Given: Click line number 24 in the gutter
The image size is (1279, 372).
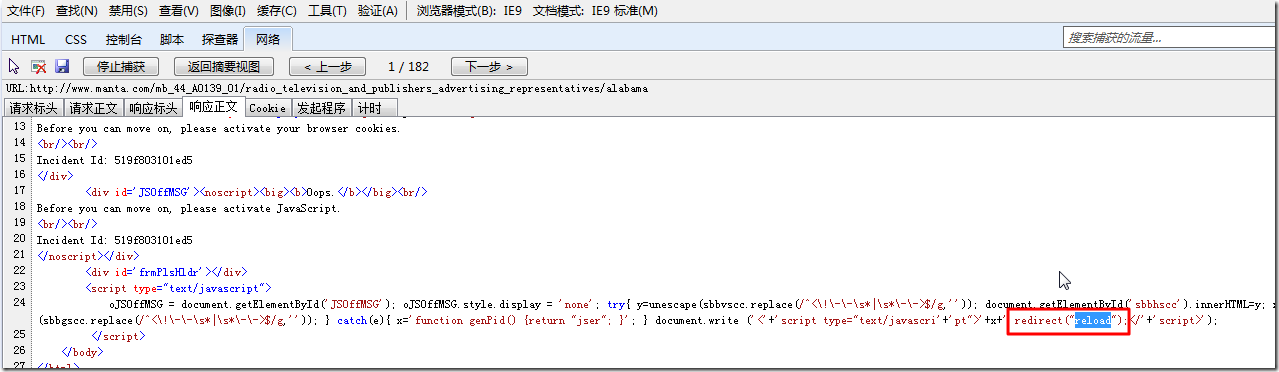Looking at the screenshot, I should pos(19,304).
